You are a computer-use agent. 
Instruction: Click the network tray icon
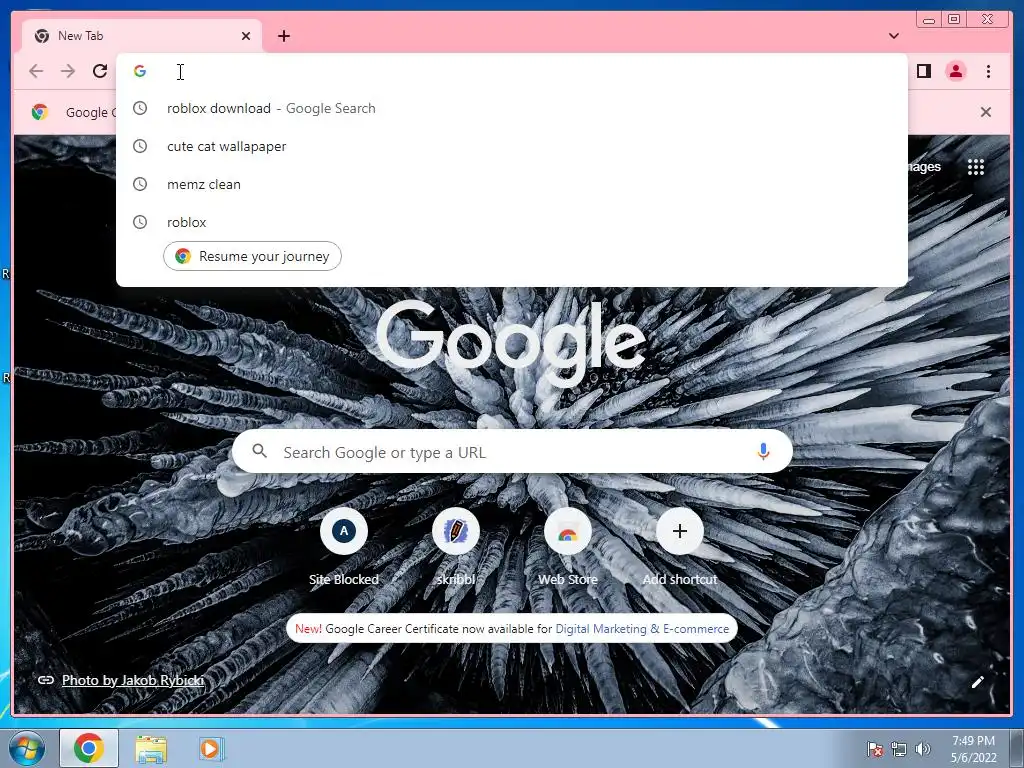pos(899,749)
